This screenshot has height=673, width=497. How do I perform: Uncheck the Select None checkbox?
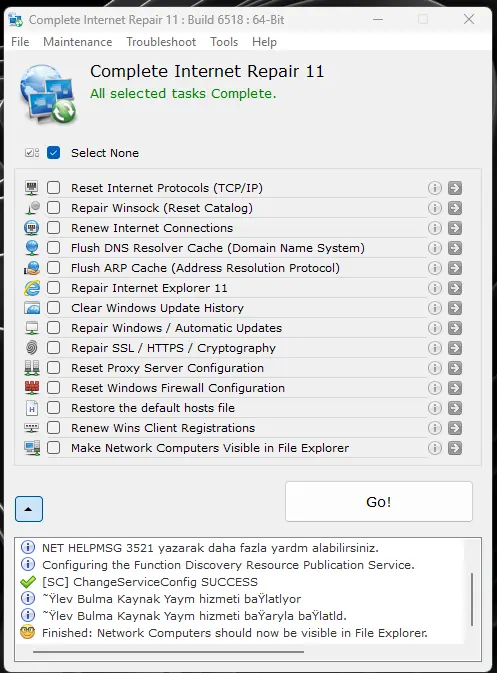[54, 153]
